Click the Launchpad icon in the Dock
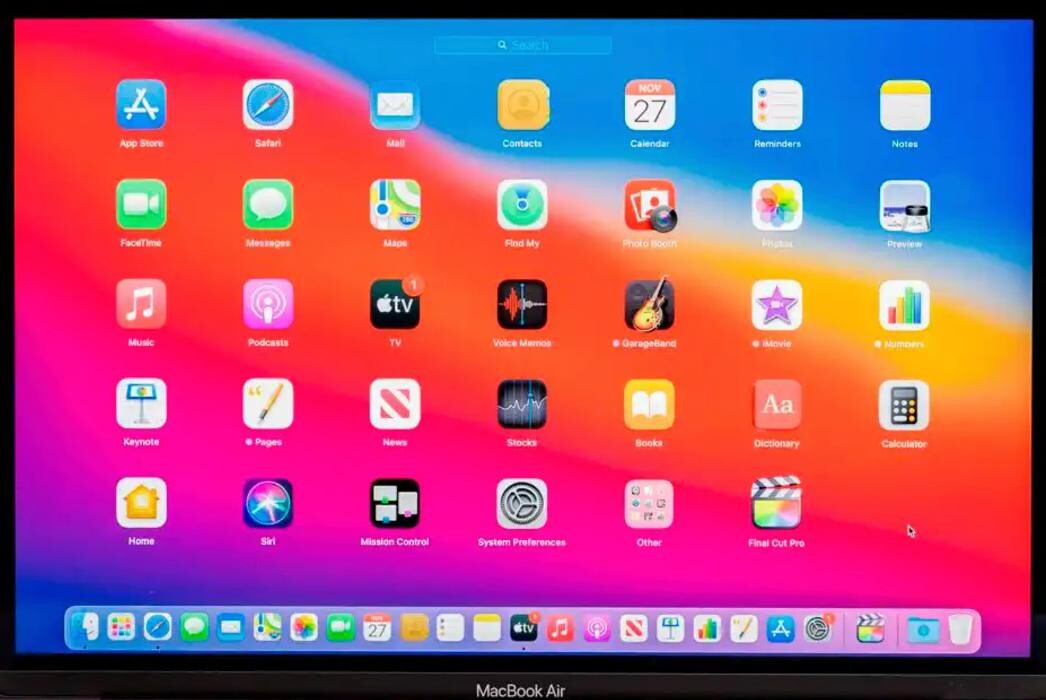1046x700 pixels. tap(121, 628)
